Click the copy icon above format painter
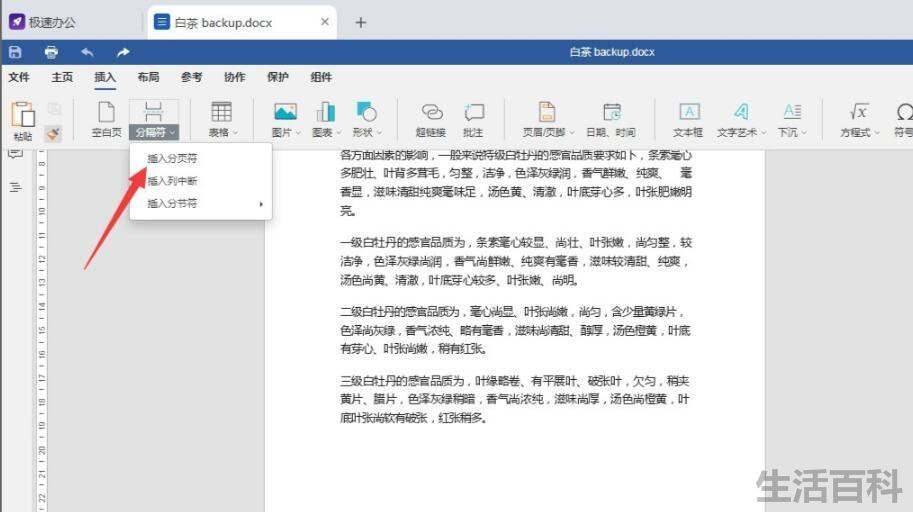 tap(54, 109)
